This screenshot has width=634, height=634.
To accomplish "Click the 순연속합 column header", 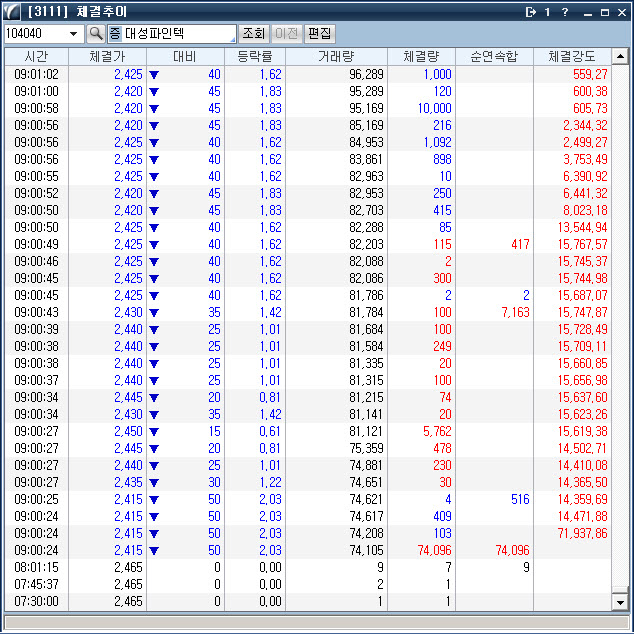I will pyautogui.click(x=494, y=56).
